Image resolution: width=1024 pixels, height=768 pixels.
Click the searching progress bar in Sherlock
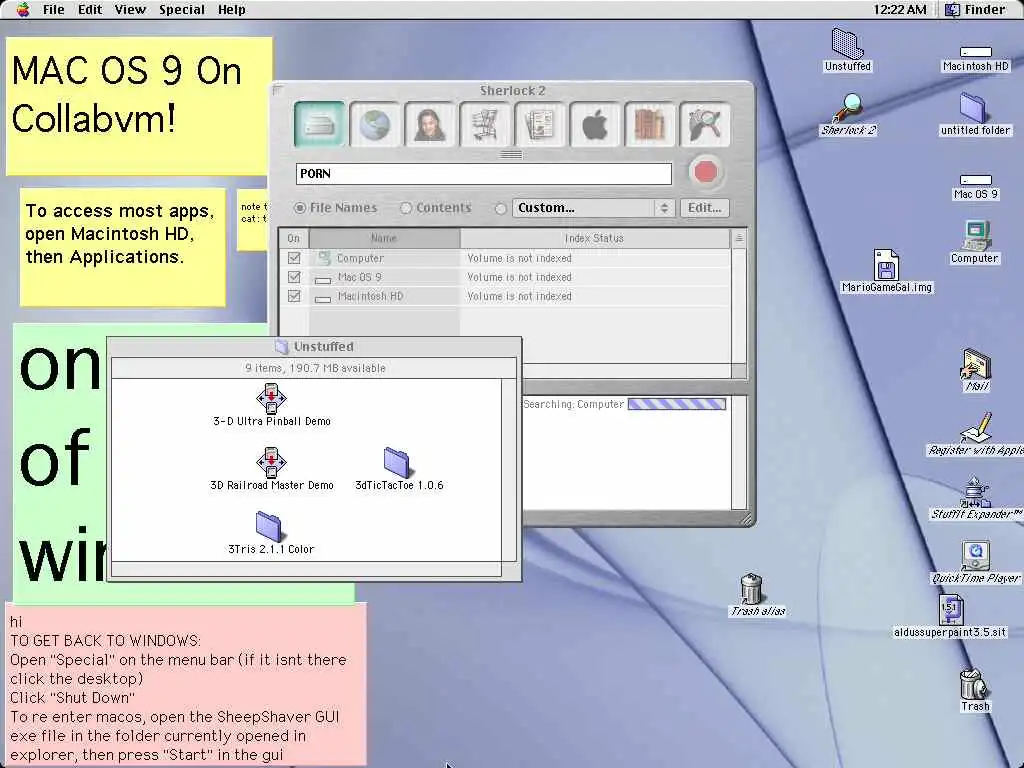pyautogui.click(x=677, y=404)
